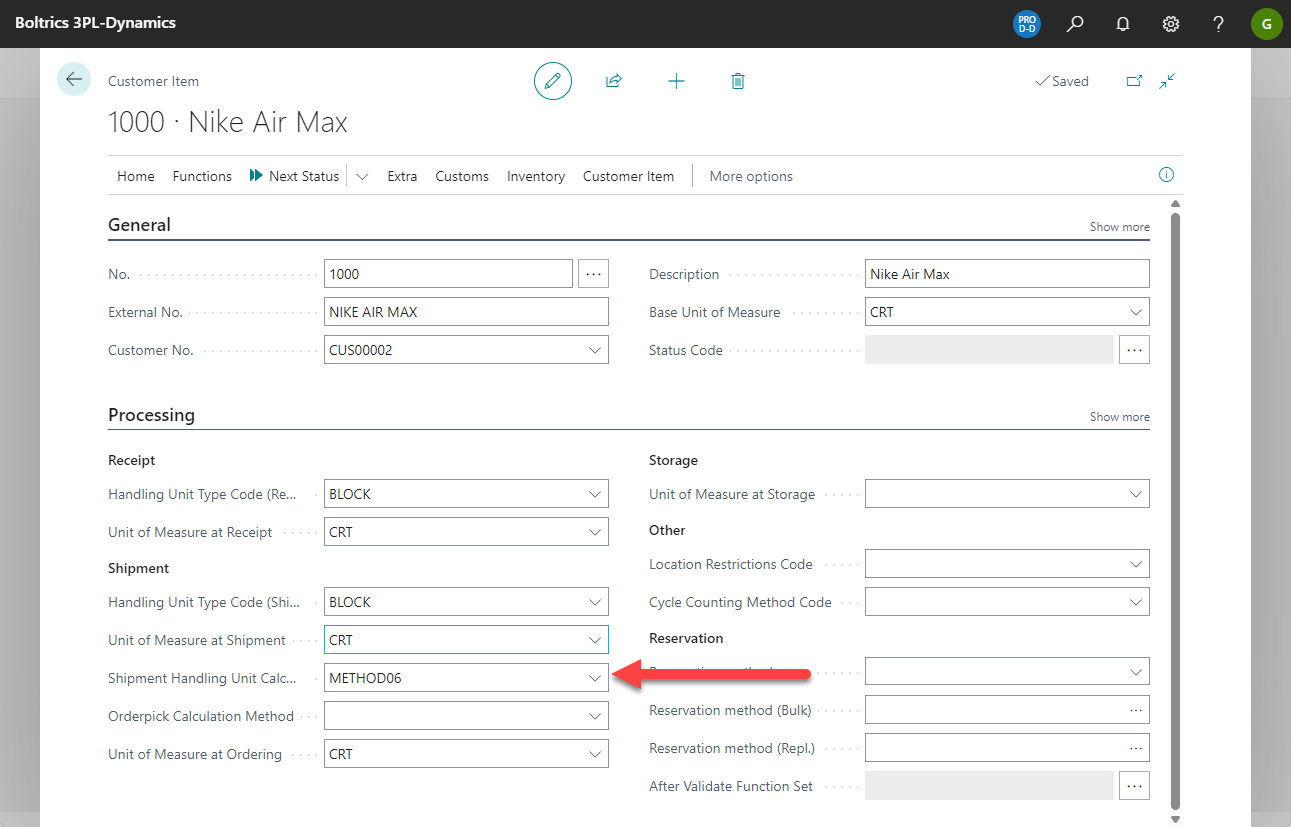The width and height of the screenshot is (1291, 827).
Task: Click the edit pencil icon
Action: coord(553,81)
